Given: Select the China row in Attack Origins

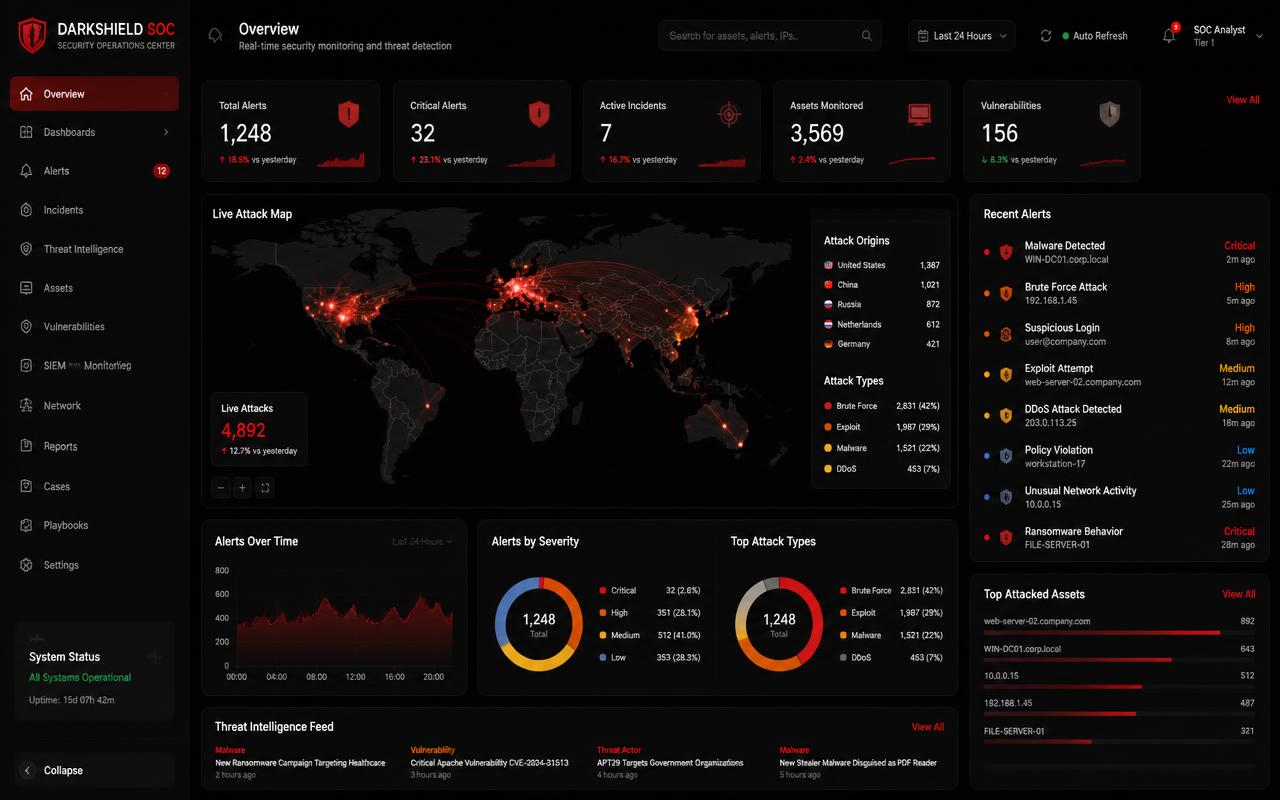Looking at the screenshot, I should tap(881, 285).
